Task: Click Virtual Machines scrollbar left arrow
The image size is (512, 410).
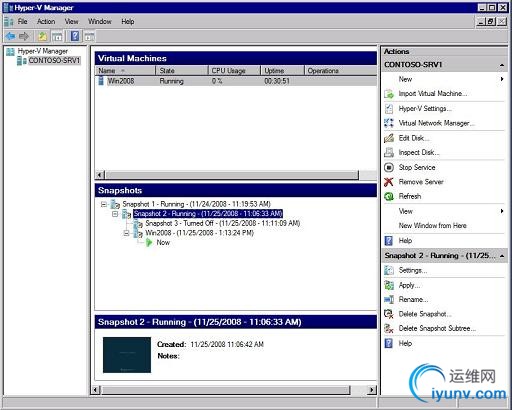Action: pyautogui.click(x=100, y=175)
